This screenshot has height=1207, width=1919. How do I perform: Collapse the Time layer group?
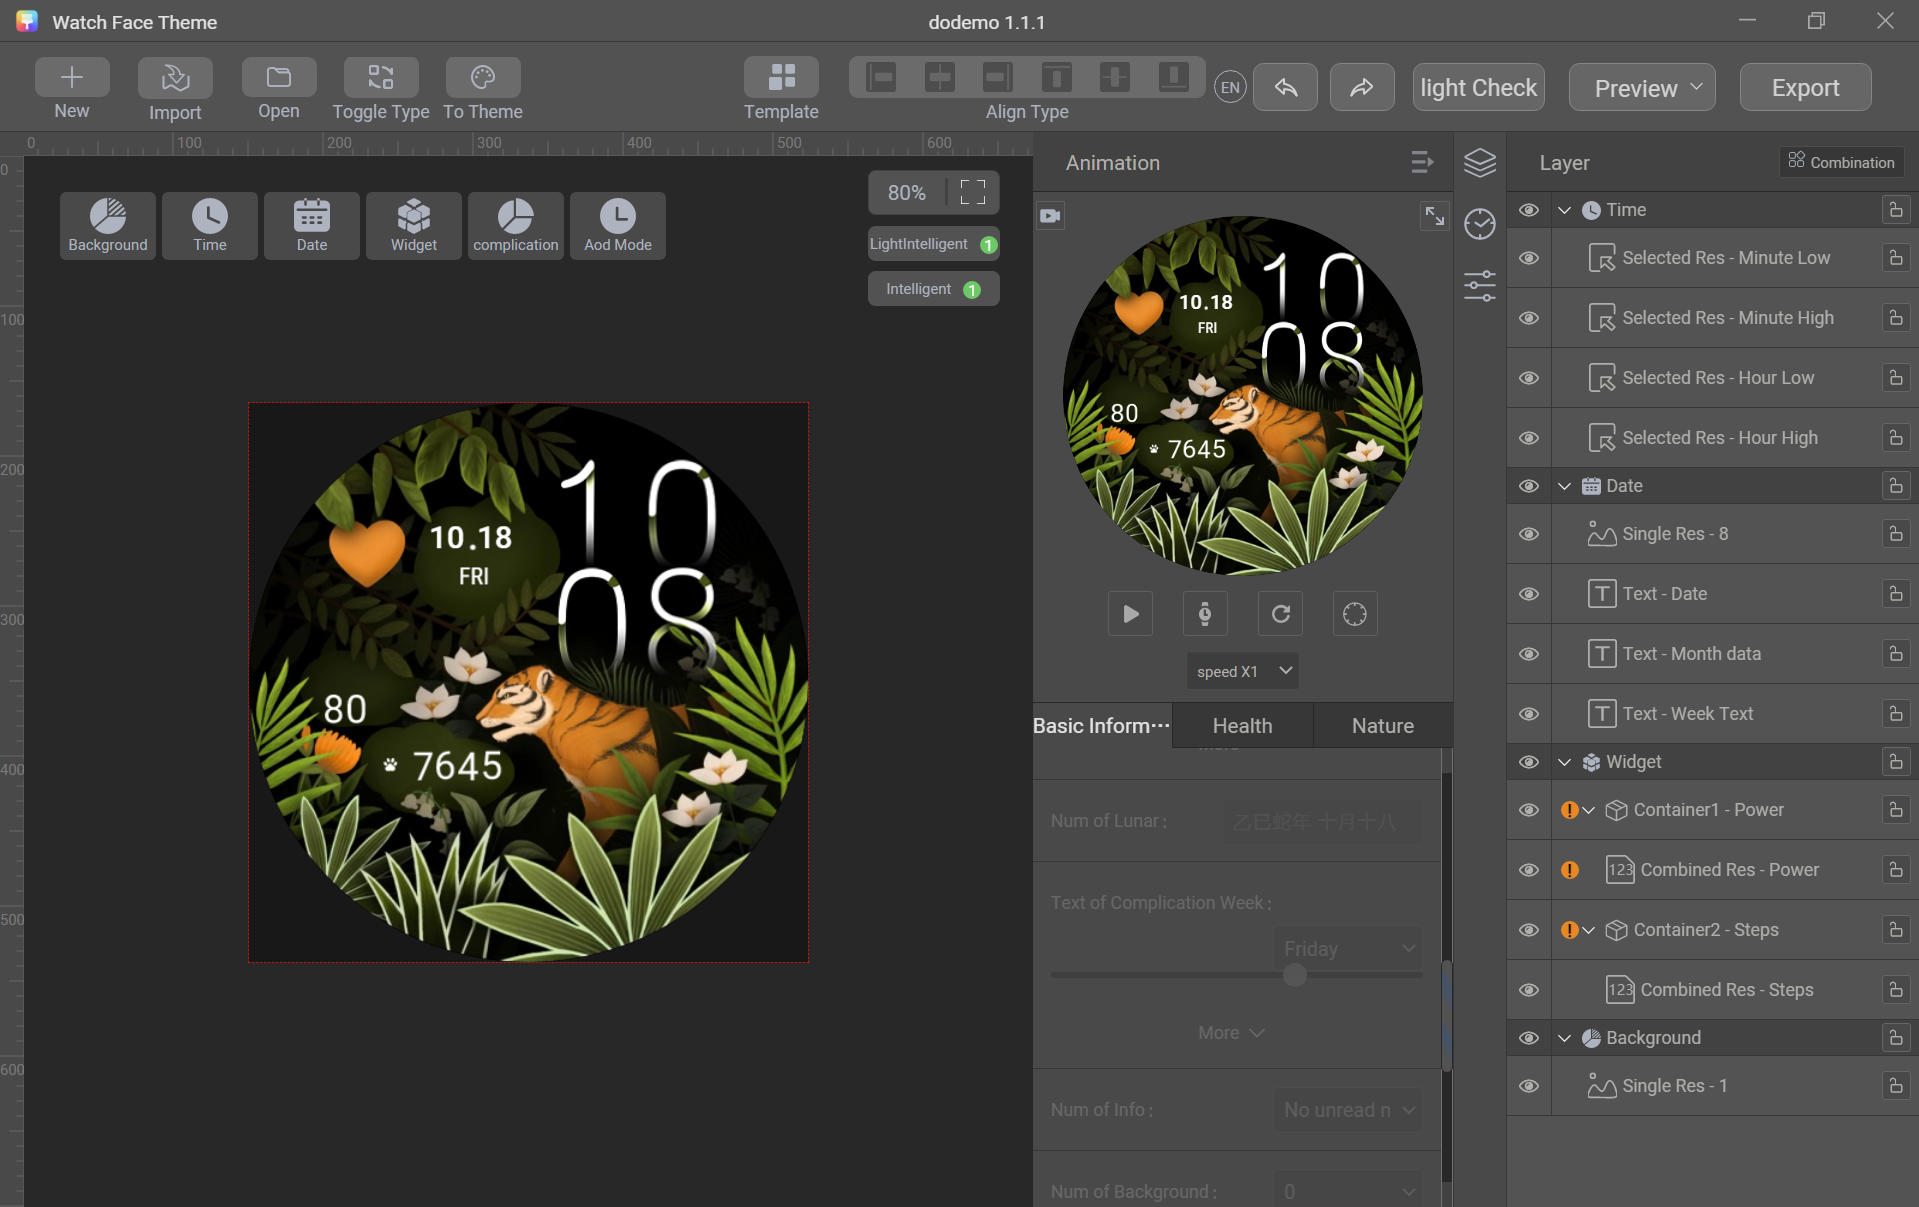(x=1564, y=209)
